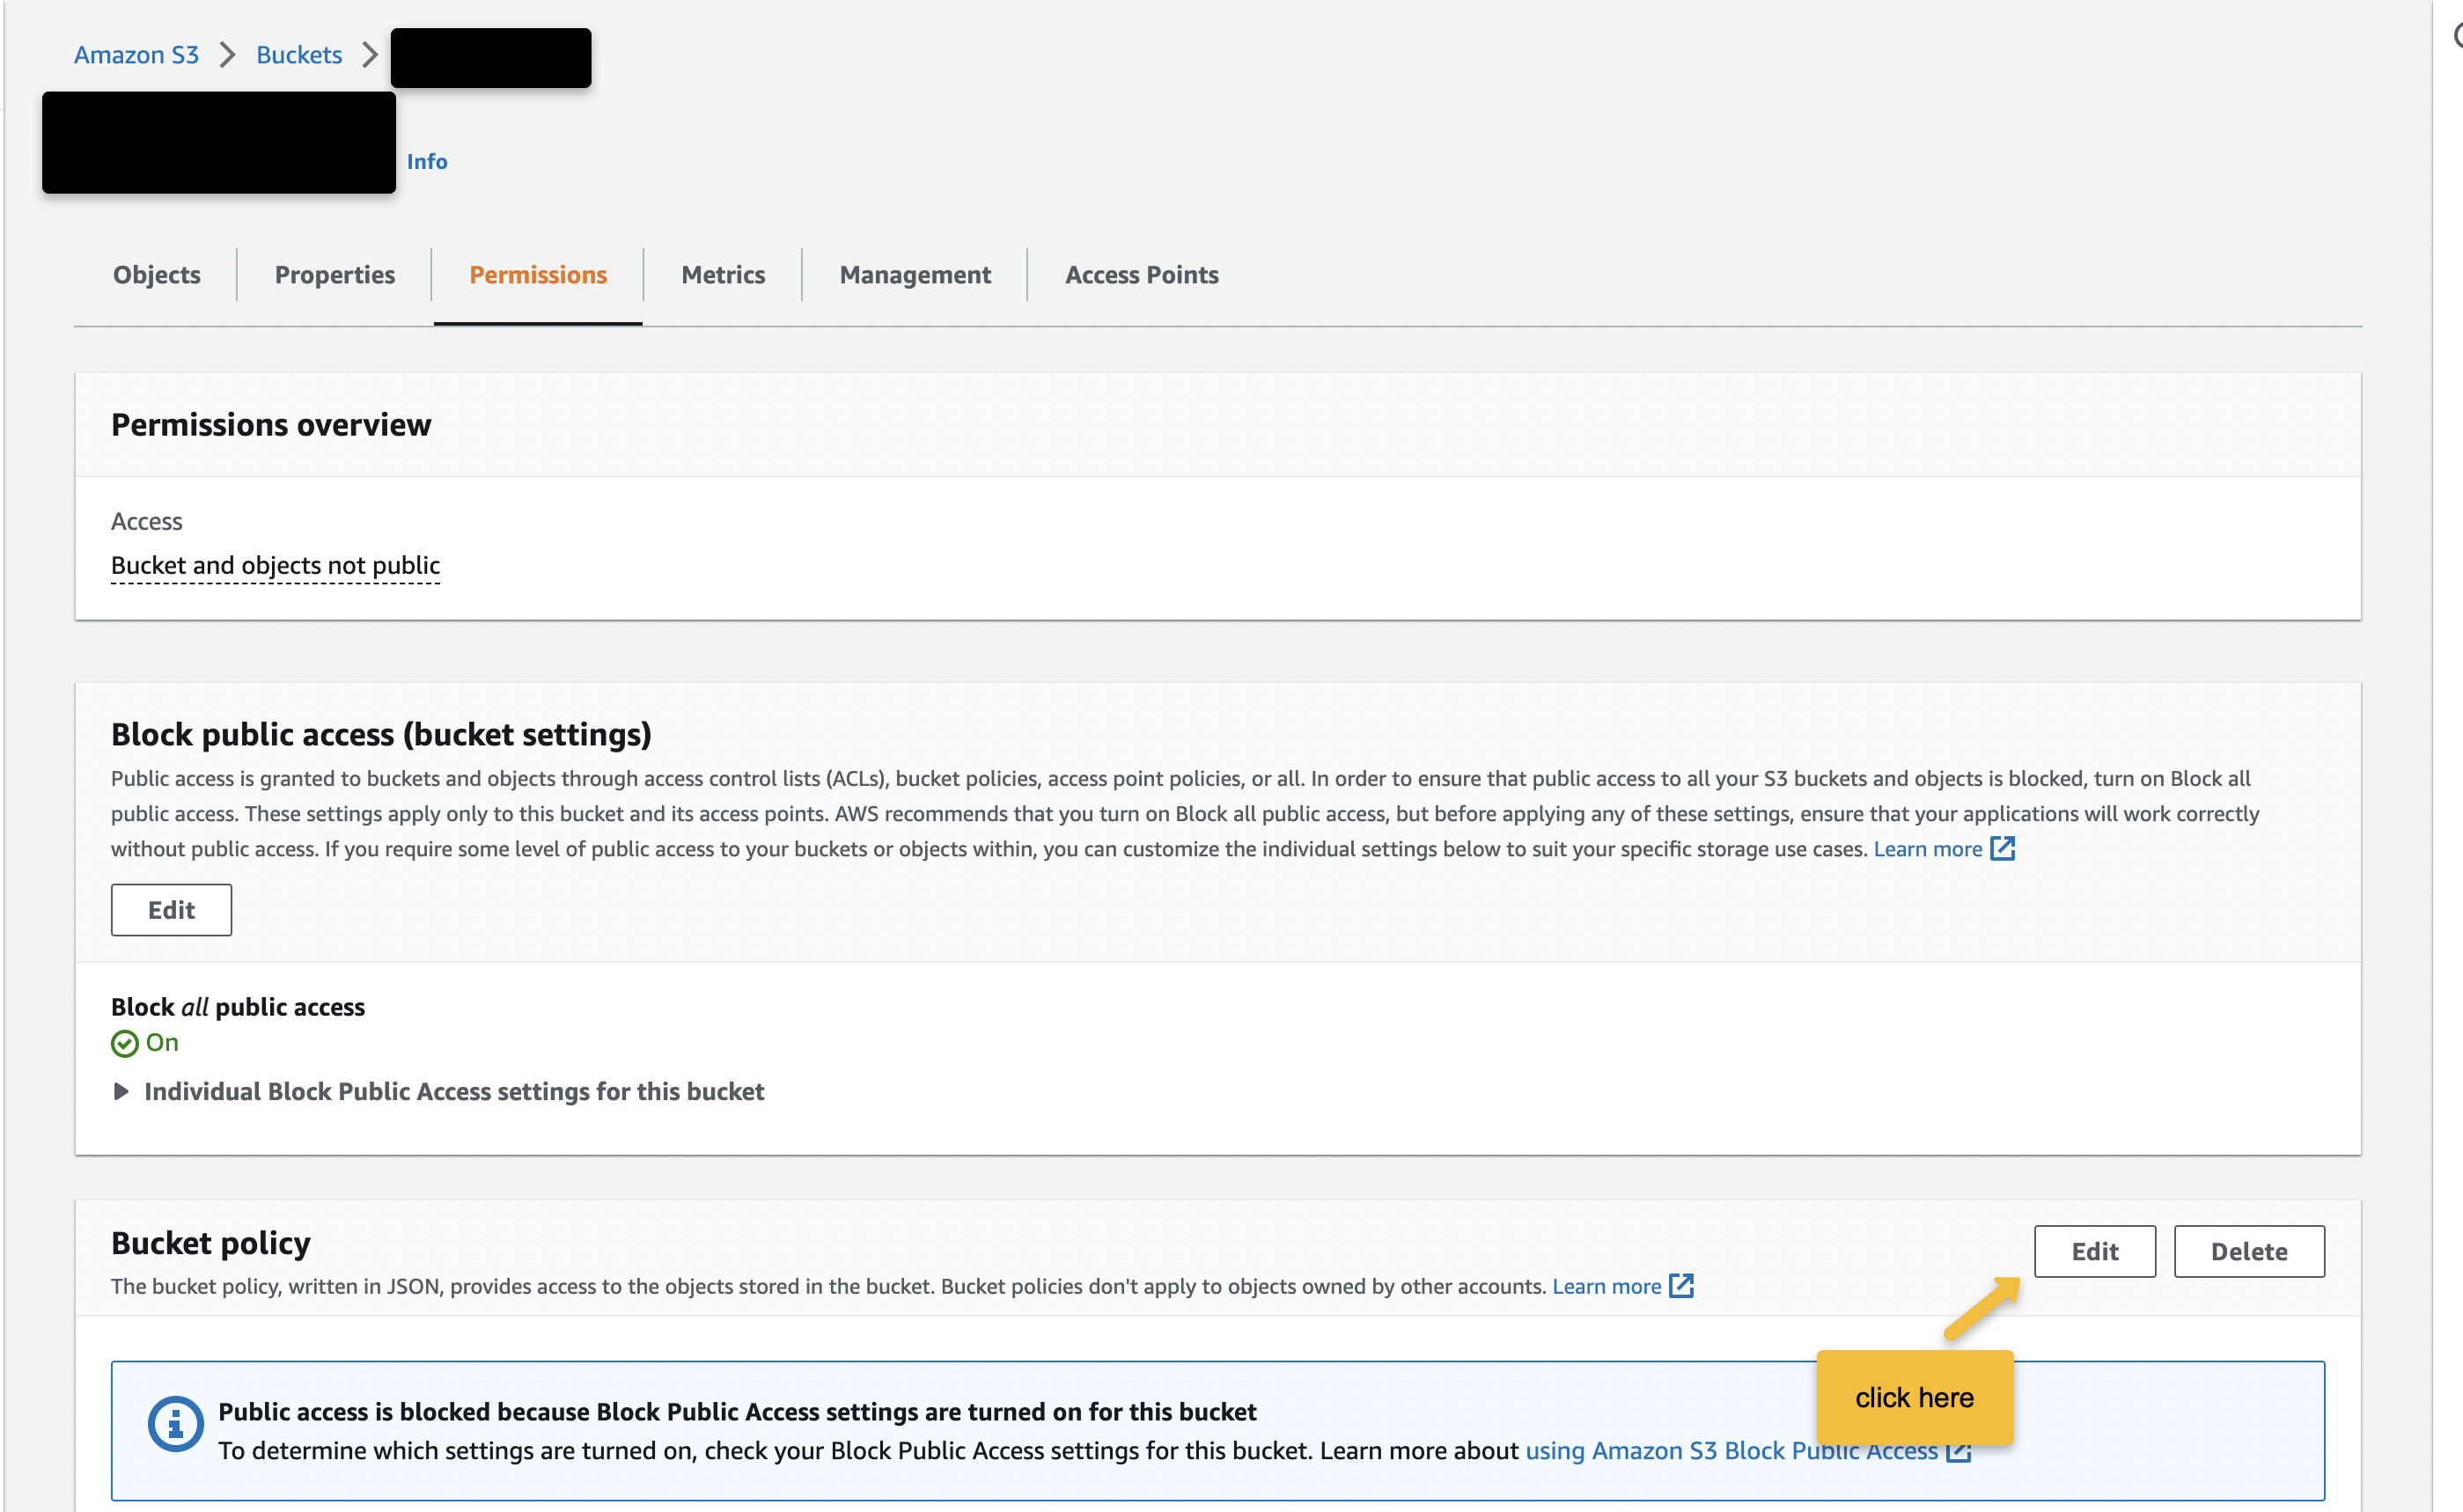The width and height of the screenshot is (2463, 1512).
Task: Edit the Block public access settings
Action: tap(171, 910)
